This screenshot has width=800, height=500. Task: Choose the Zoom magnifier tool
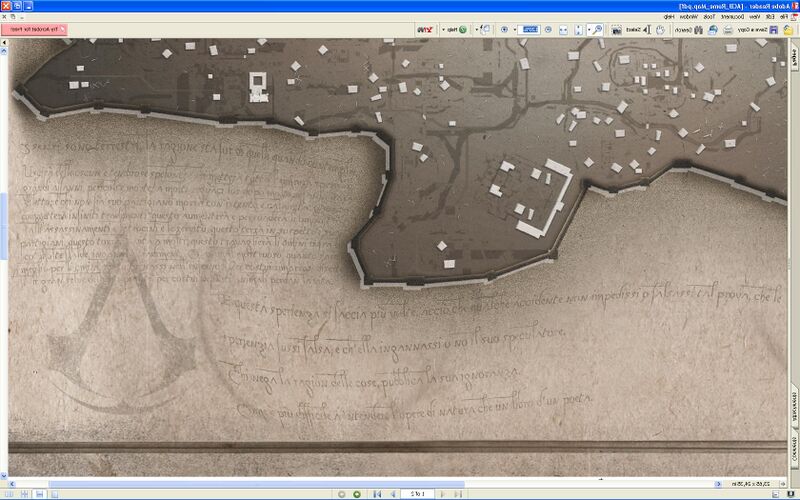point(598,30)
